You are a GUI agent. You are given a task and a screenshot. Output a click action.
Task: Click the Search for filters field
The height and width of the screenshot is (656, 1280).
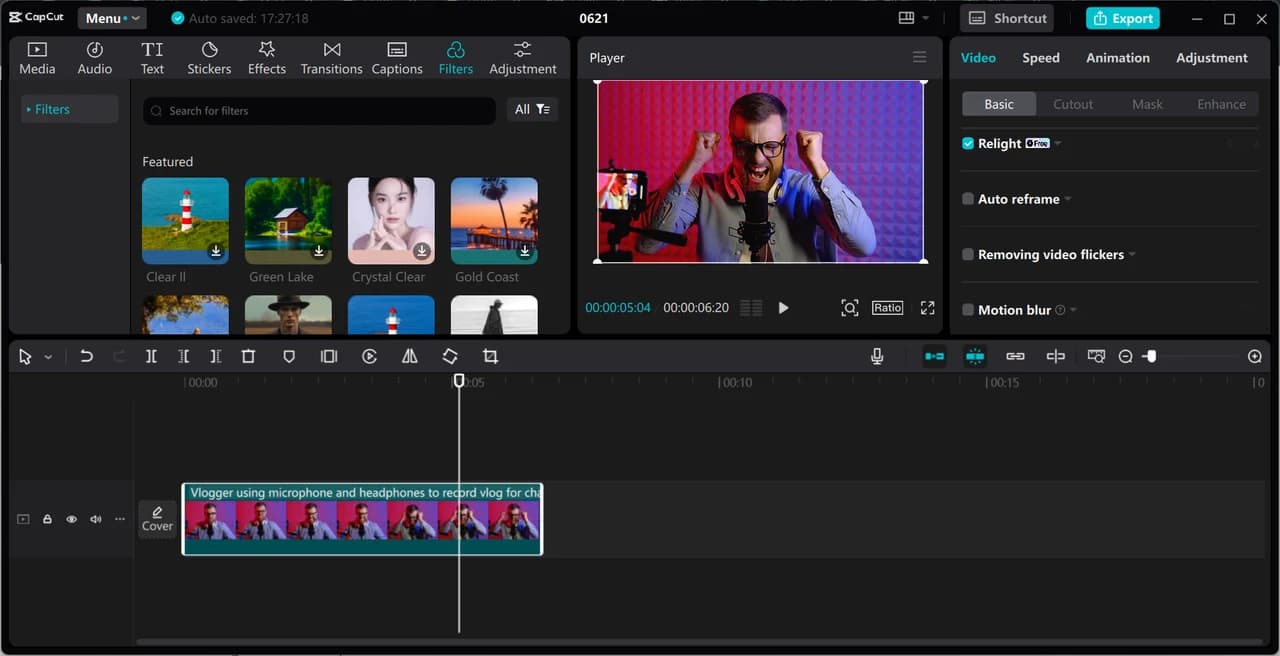click(x=319, y=111)
